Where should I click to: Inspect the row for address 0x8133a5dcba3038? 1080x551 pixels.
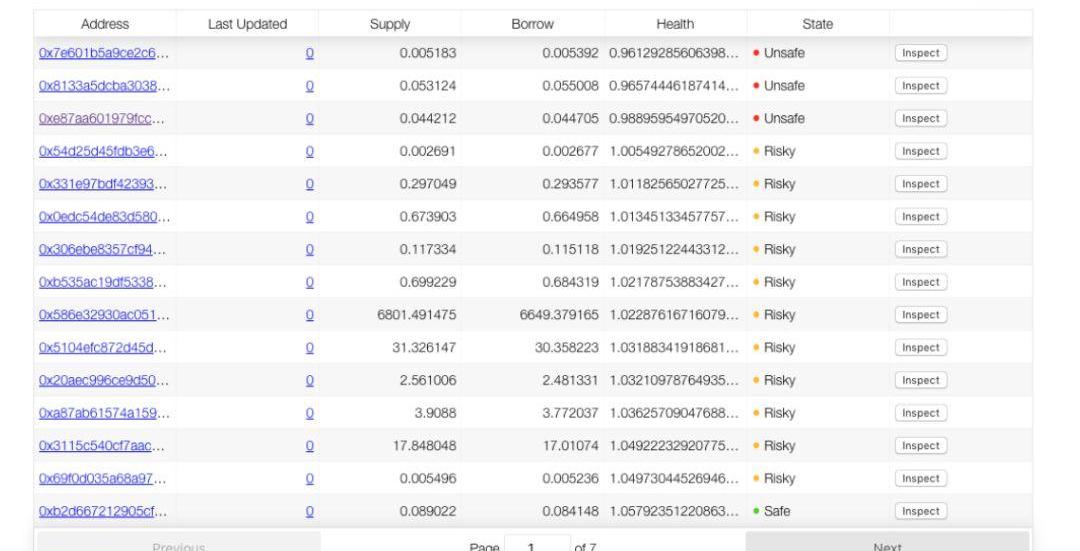(920, 86)
